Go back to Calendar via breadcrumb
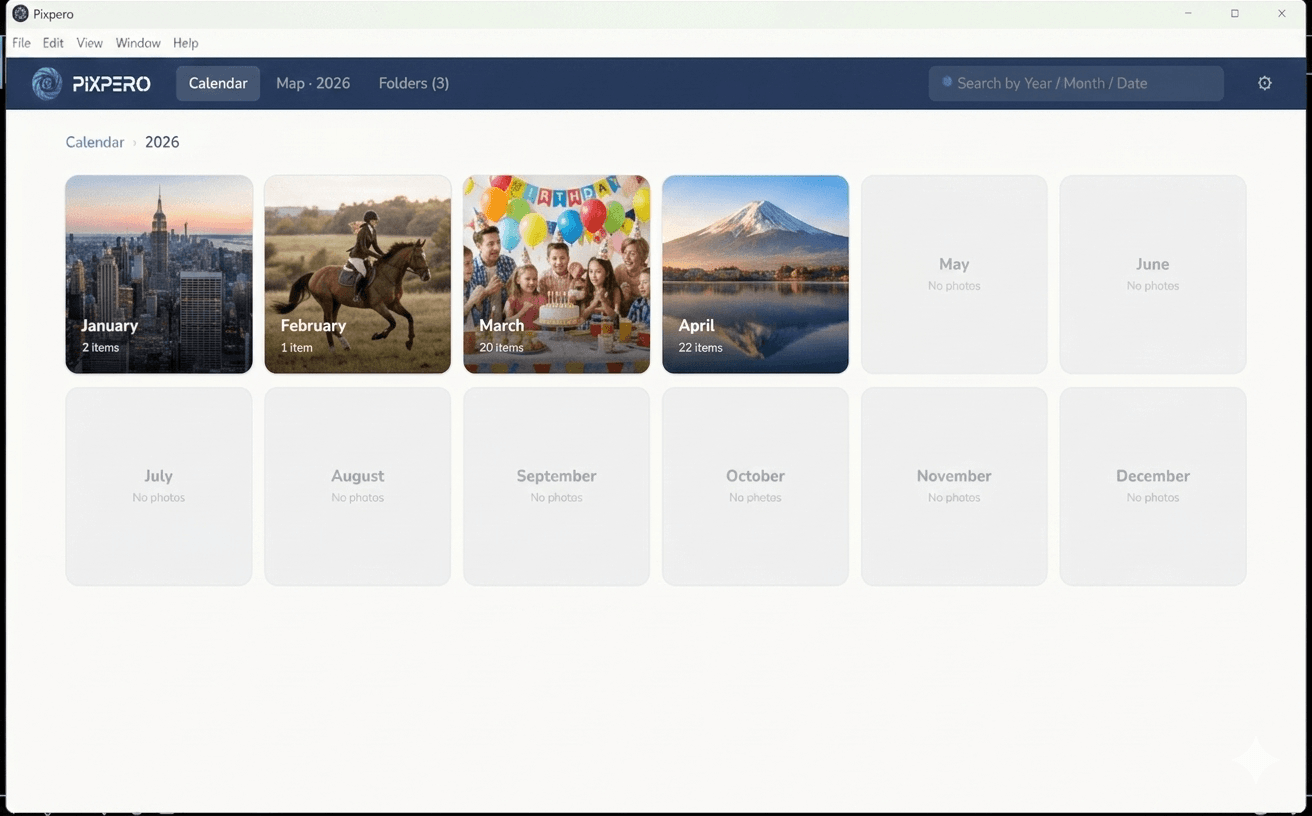1312x816 pixels. coord(95,142)
